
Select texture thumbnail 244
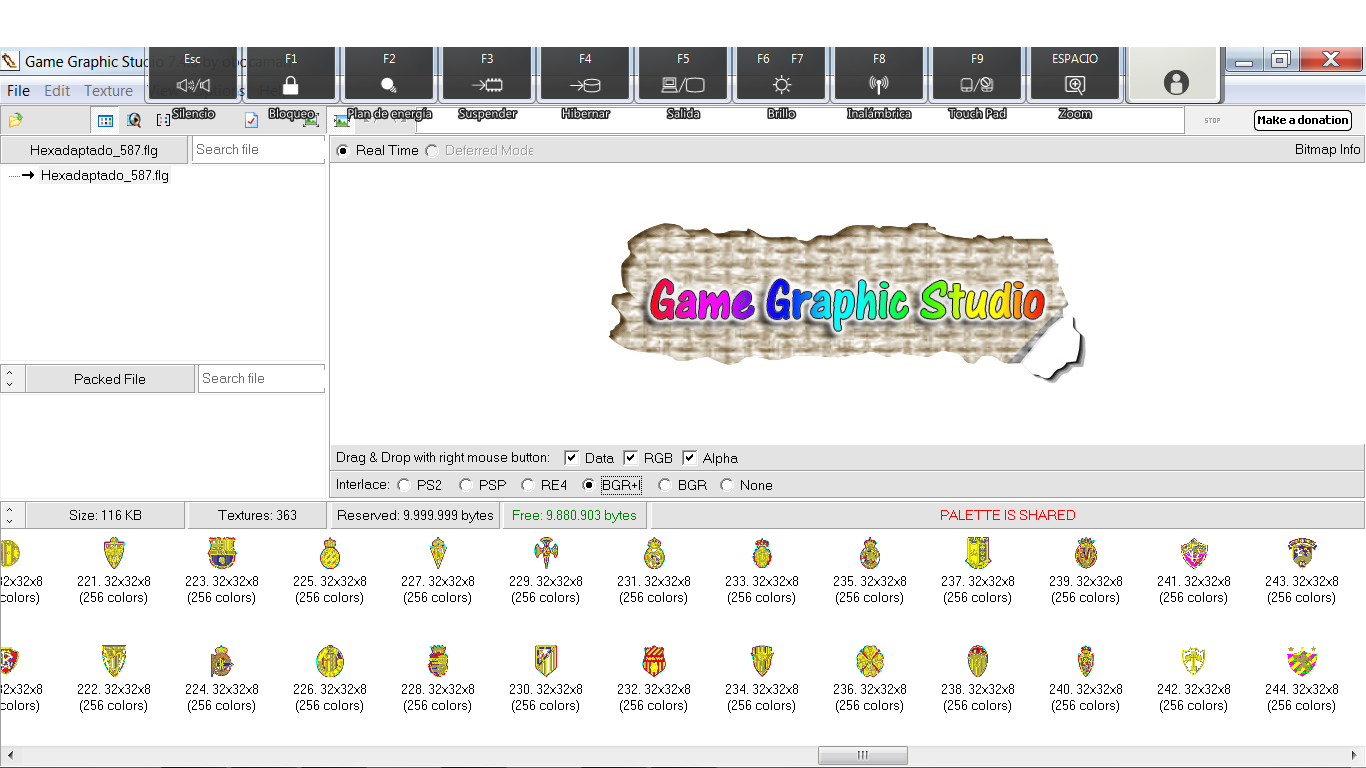1302,661
